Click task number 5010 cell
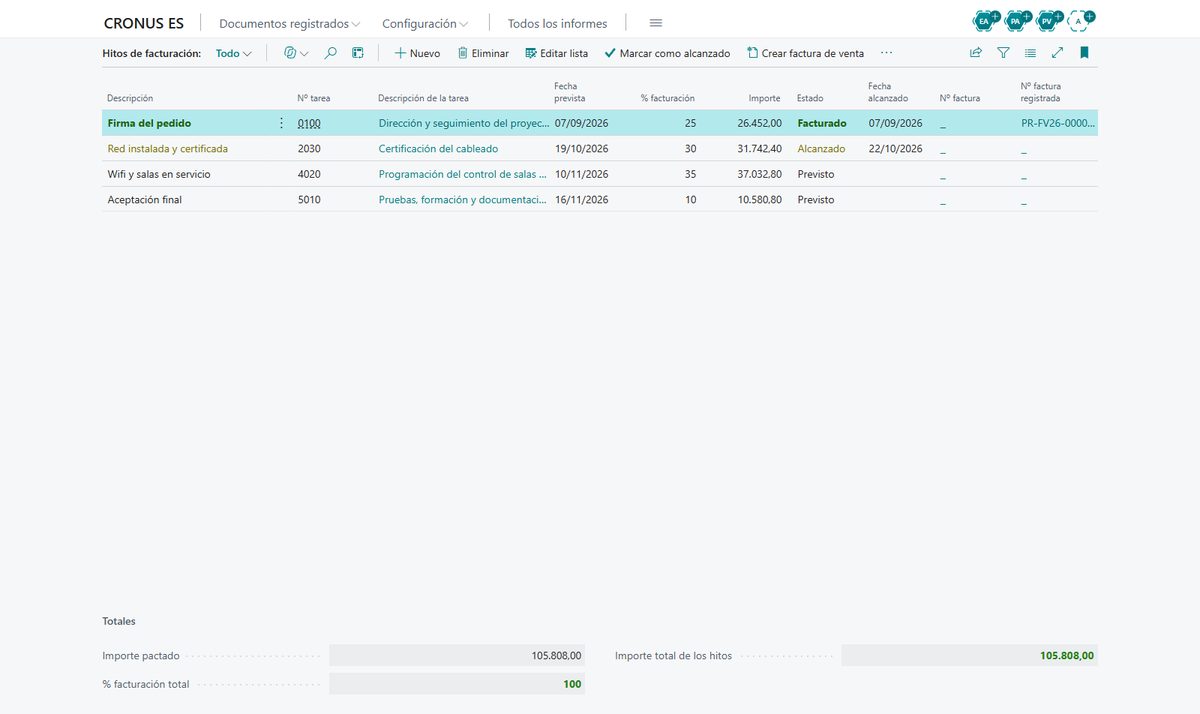This screenshot has height=714, width=1200. [309, 200]
